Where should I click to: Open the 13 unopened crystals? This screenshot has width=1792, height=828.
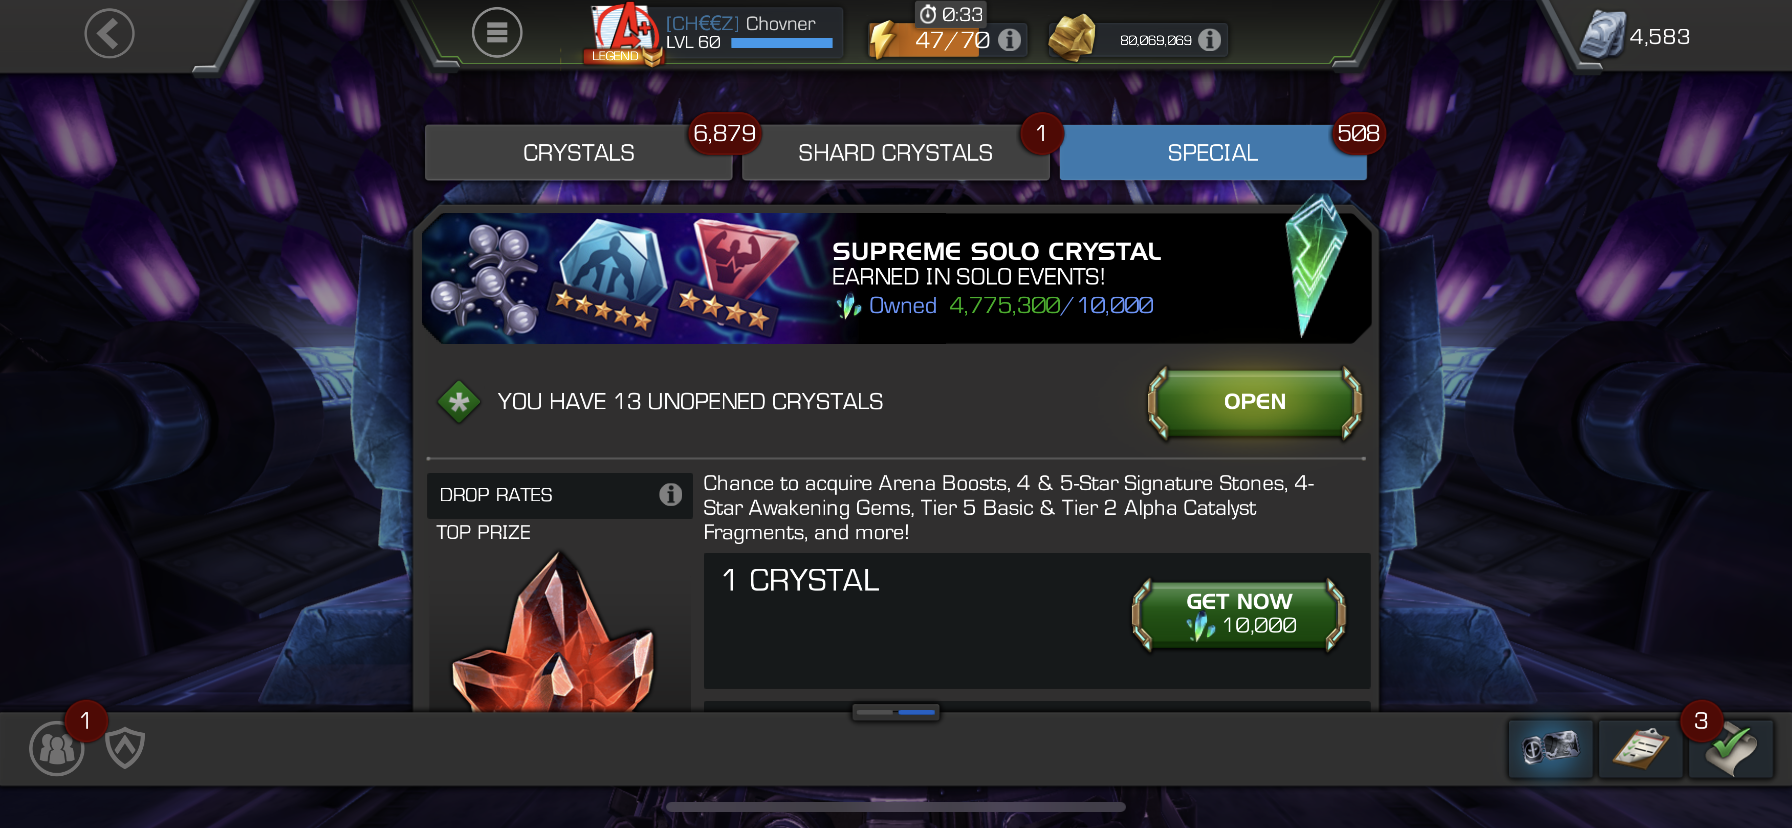(1255, 402)
